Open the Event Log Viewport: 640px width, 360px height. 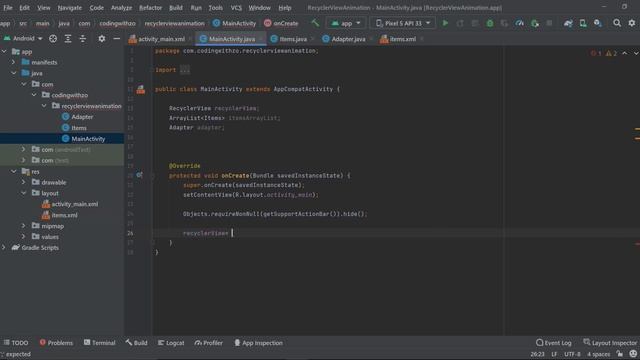pos(553,343)
